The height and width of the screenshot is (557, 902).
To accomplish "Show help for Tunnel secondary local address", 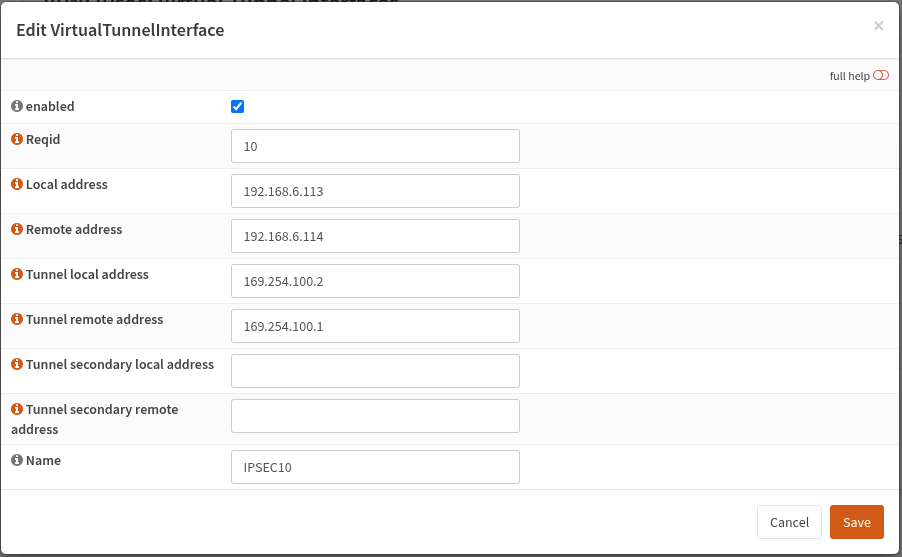I will click(17, 365).
